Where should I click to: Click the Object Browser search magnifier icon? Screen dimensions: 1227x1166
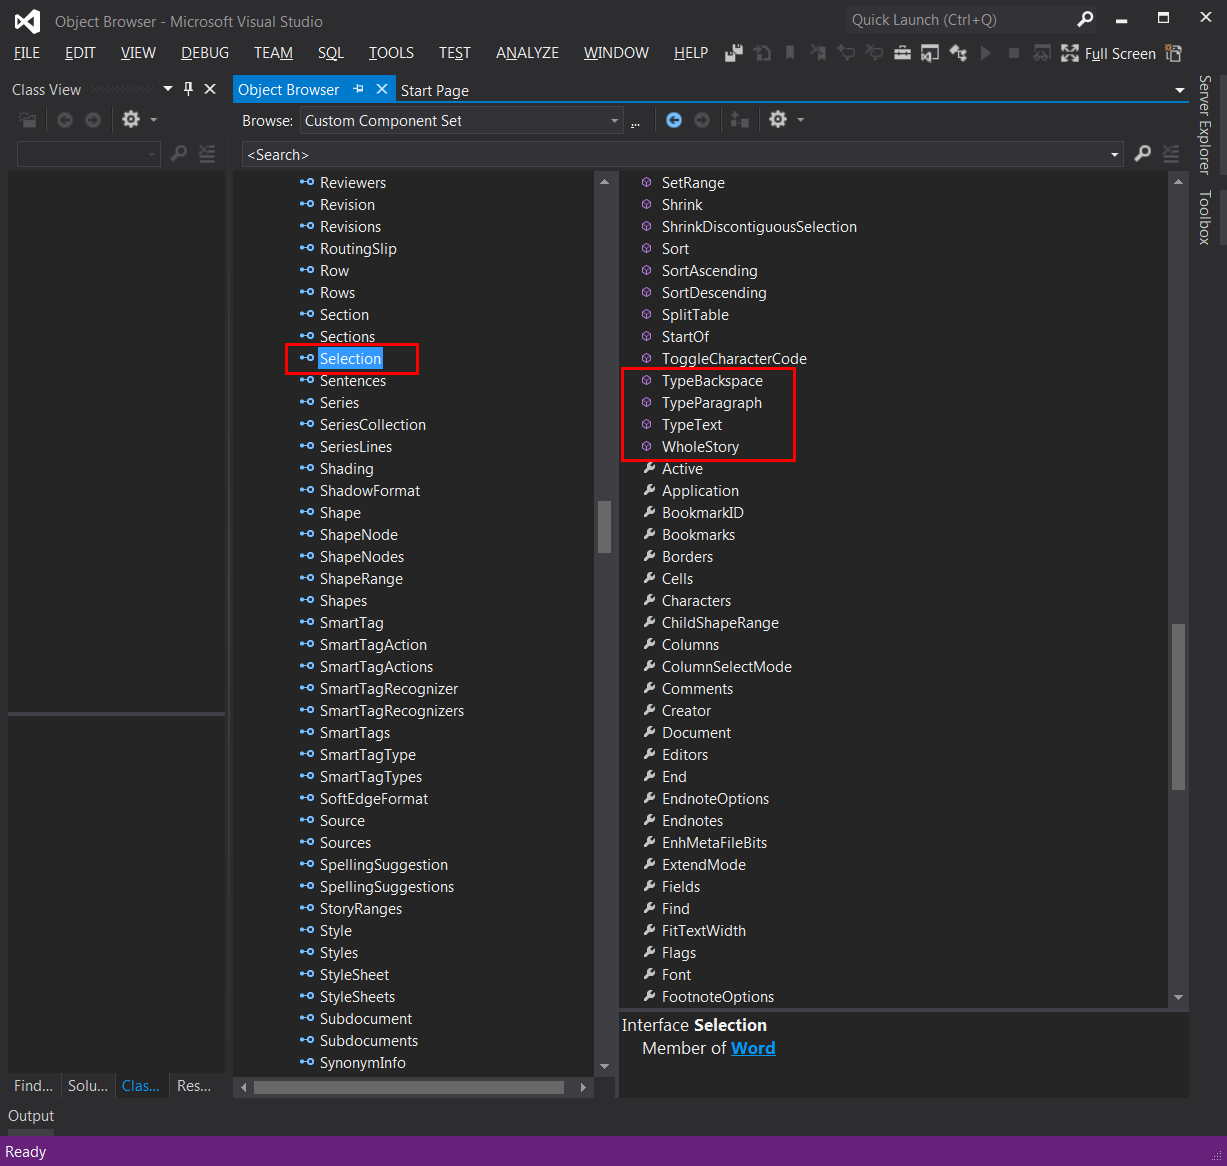1143,154
